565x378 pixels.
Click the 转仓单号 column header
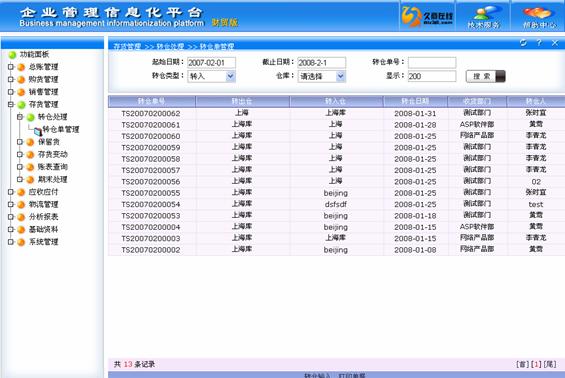coord(152,101)
